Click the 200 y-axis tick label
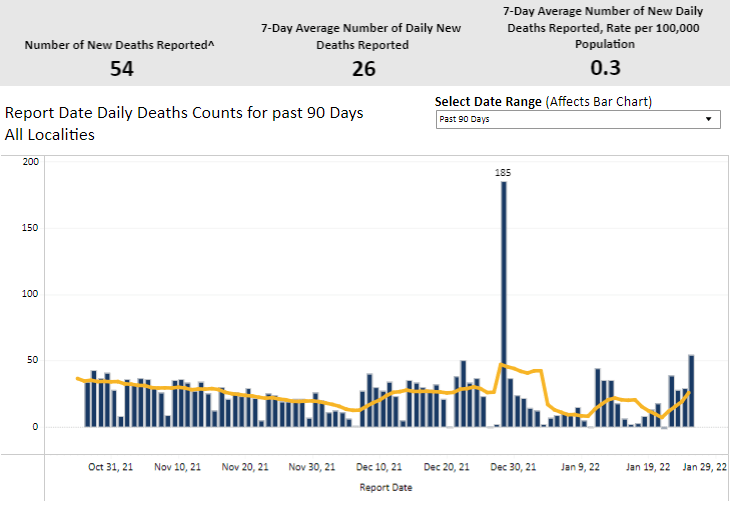 29,162
